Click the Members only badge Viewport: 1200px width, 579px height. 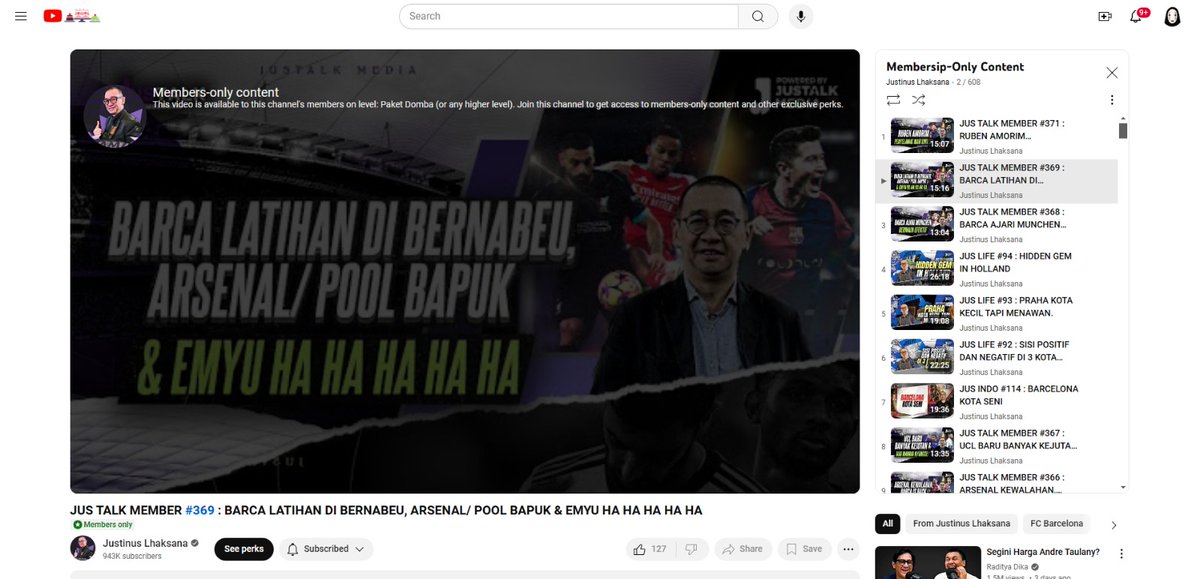coord(103,524)
